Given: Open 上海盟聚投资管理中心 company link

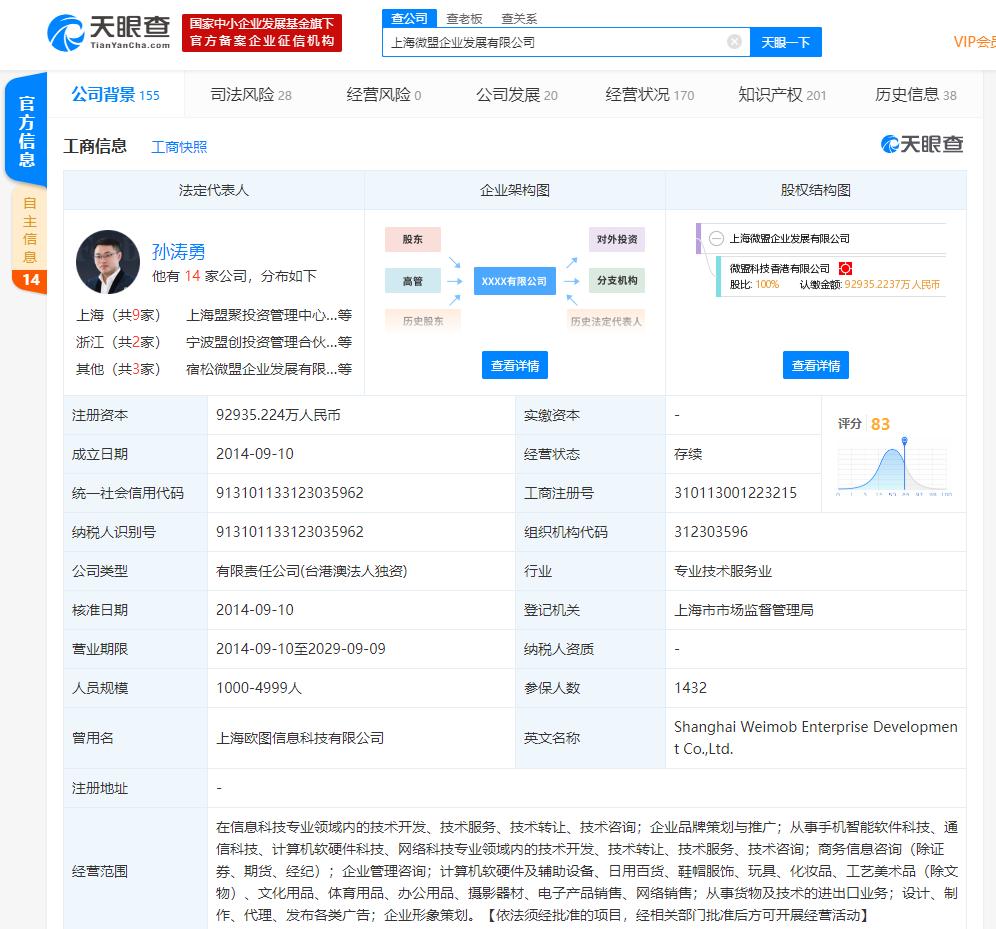Looking at the screenshot, I should tap(269, 315).
